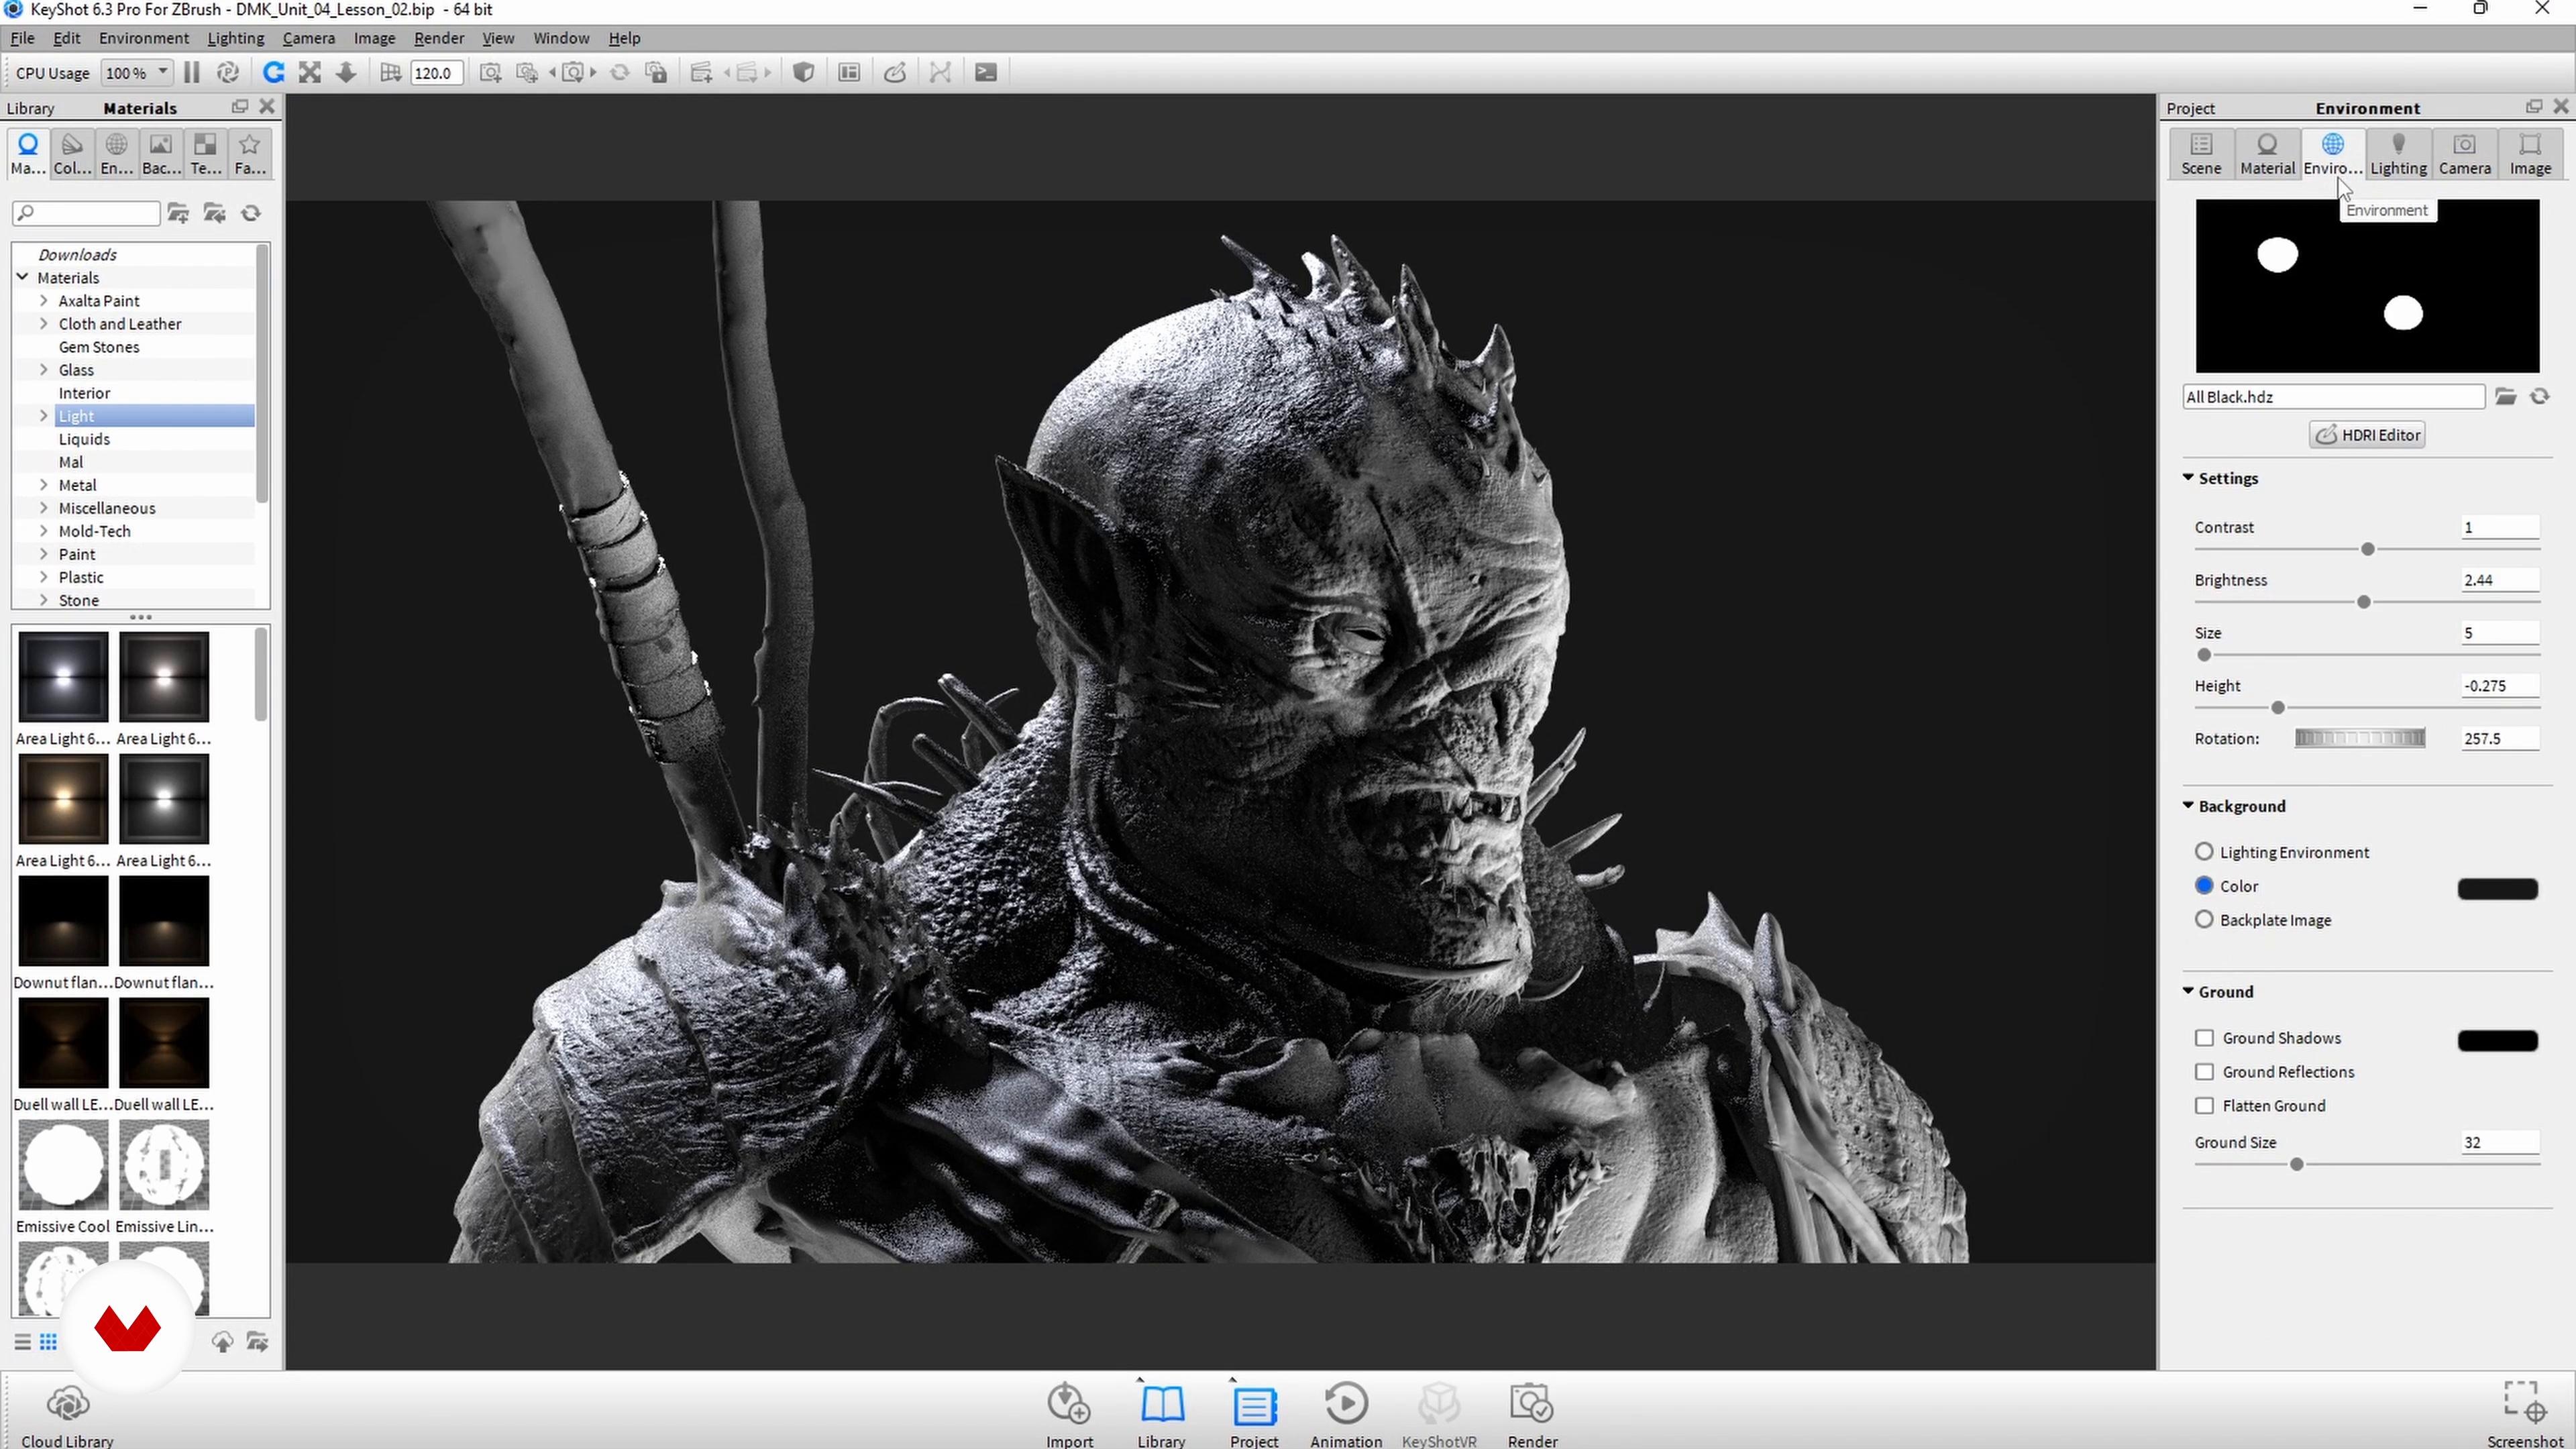Select the Emissive Cool material thumbnail

point(63,1165)
